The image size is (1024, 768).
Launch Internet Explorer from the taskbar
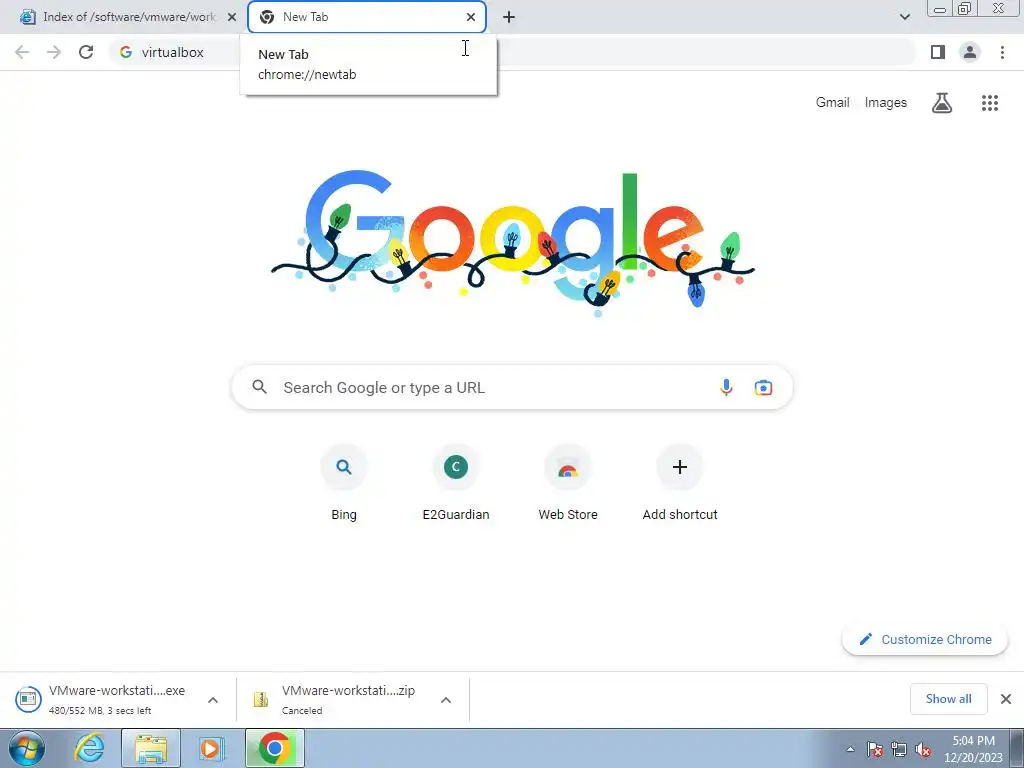tap(89, 748)
